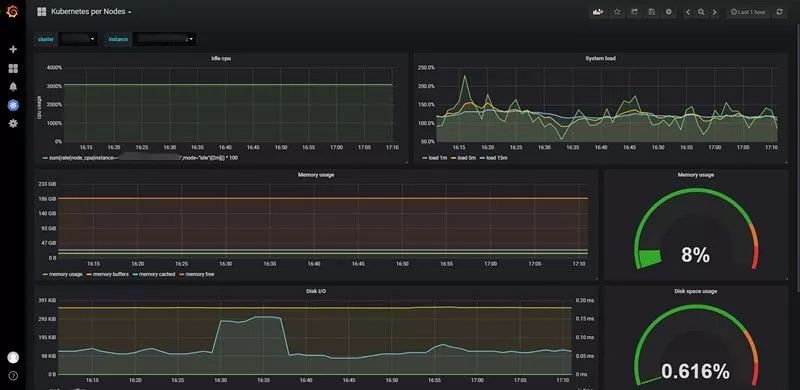Open the Configuration gear in the sidebar
Screen dimensions: 800x390
(x=13, y=123)
